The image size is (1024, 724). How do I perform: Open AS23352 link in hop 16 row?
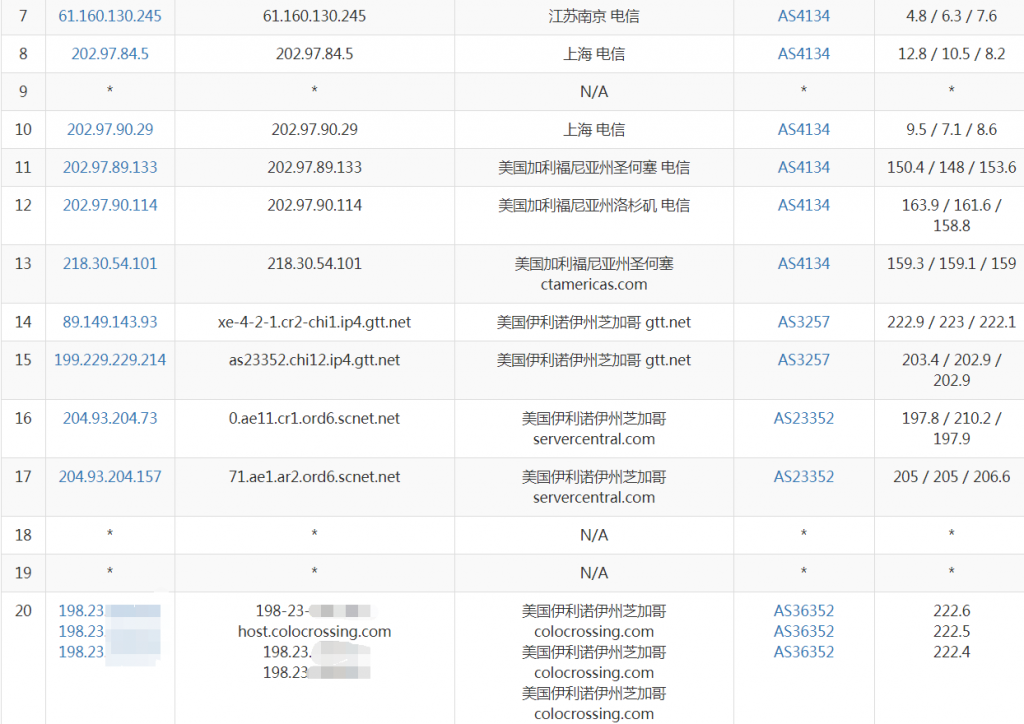pos(804,418)
